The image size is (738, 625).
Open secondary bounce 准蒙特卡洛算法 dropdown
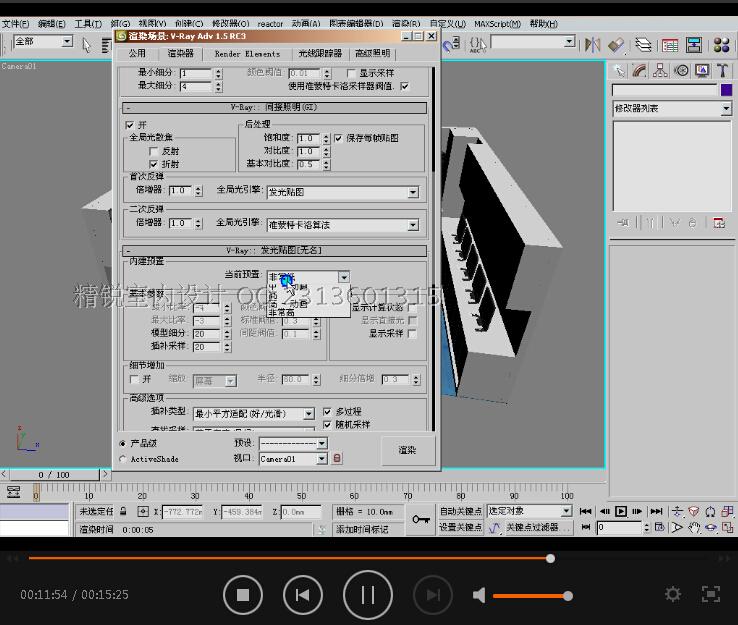(343, 225)
